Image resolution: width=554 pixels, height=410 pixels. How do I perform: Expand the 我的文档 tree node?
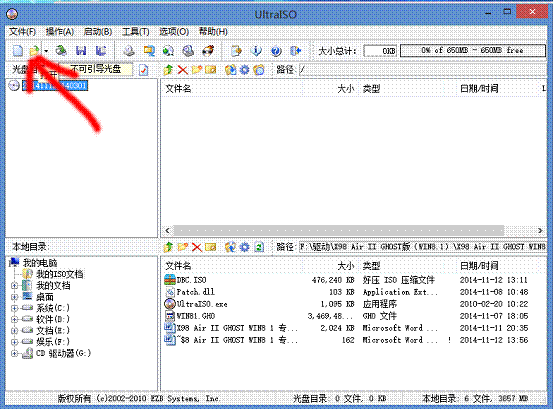tap(14, 286)
